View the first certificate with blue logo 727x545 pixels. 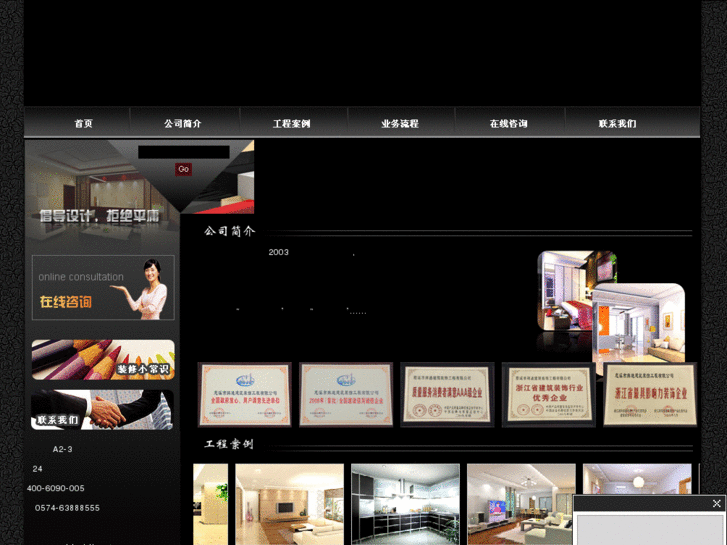tap(245, 395)
